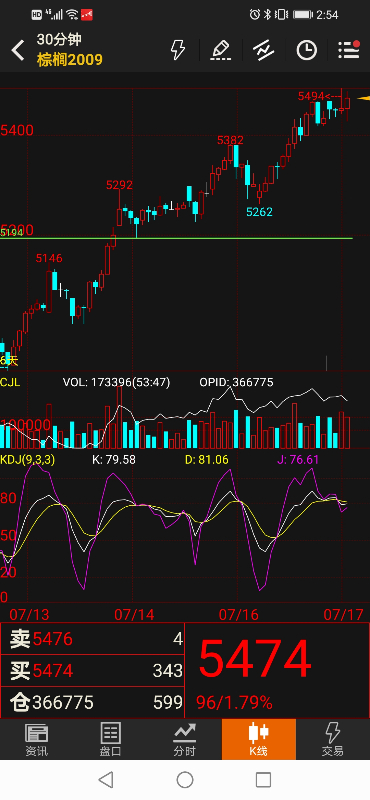The height and width of the screenshot is (800, 370).
Task: Open the 30分钟 period dropdown
Action: [x=59, y=40]
